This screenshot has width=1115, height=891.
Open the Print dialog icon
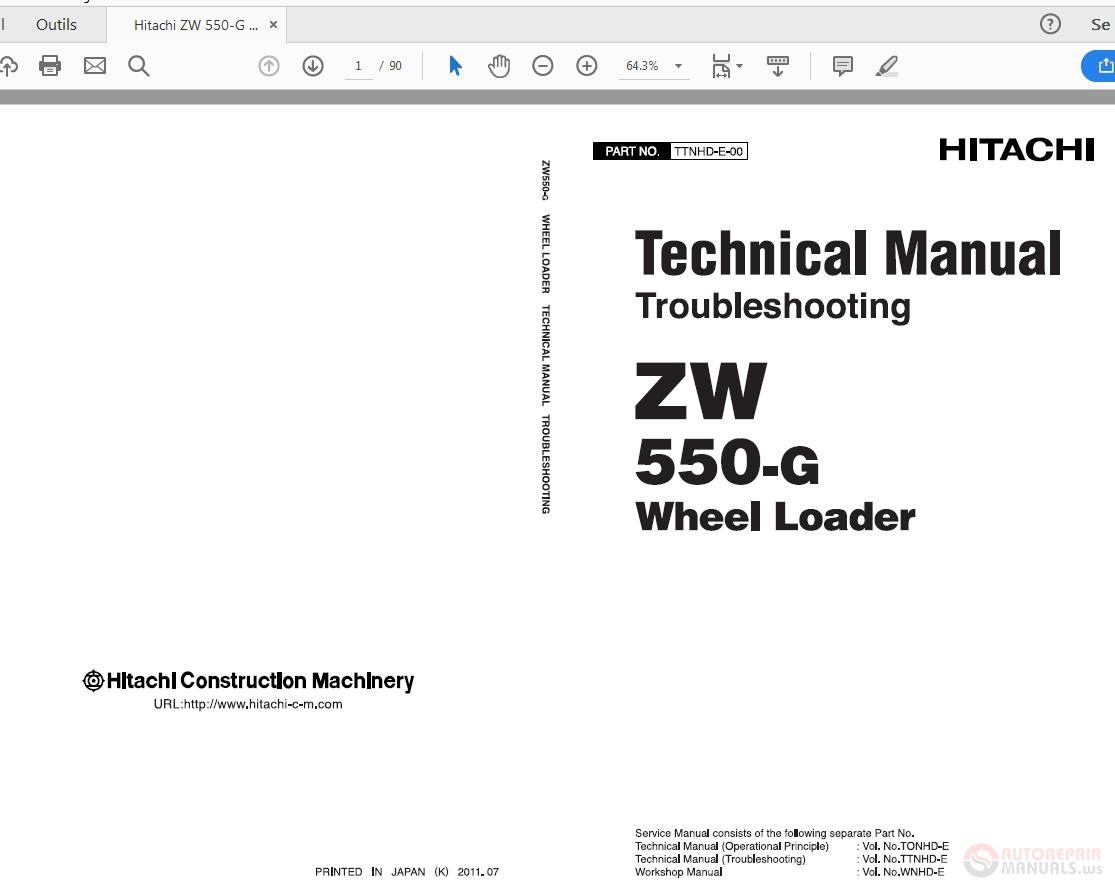50,65
